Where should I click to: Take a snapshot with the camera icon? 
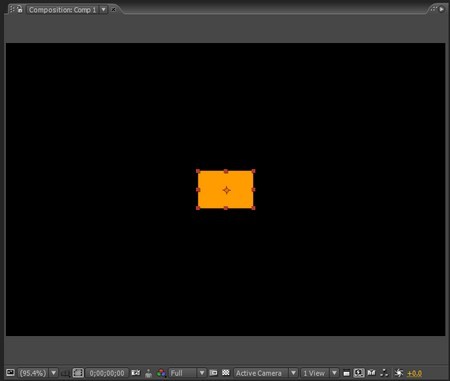click(x=136, y=373)
